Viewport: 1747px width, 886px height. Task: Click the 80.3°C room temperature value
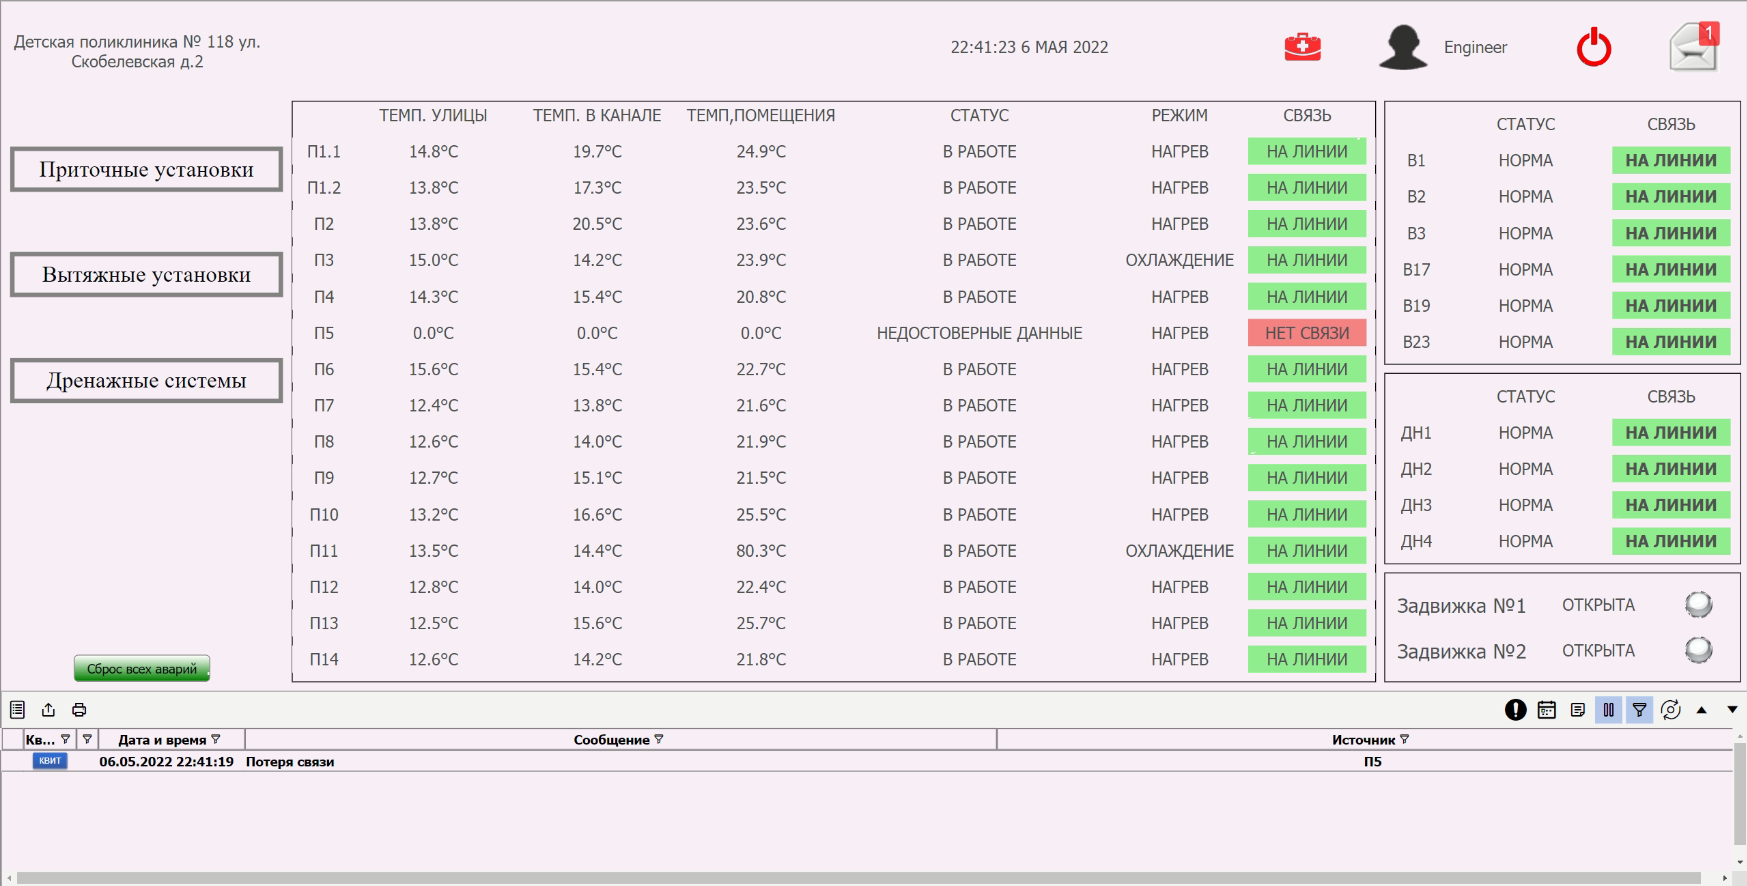point(761,550)
